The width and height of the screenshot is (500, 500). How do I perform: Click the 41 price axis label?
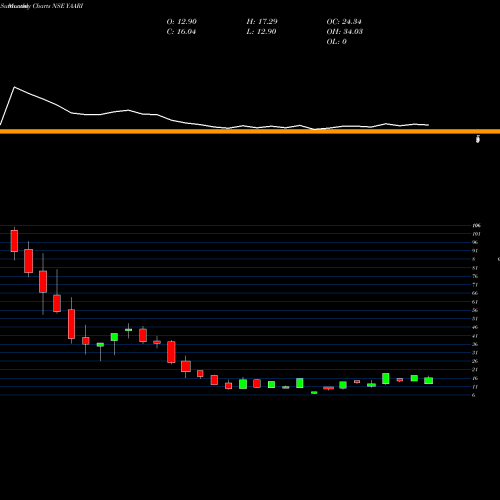(x=475, y=336)
